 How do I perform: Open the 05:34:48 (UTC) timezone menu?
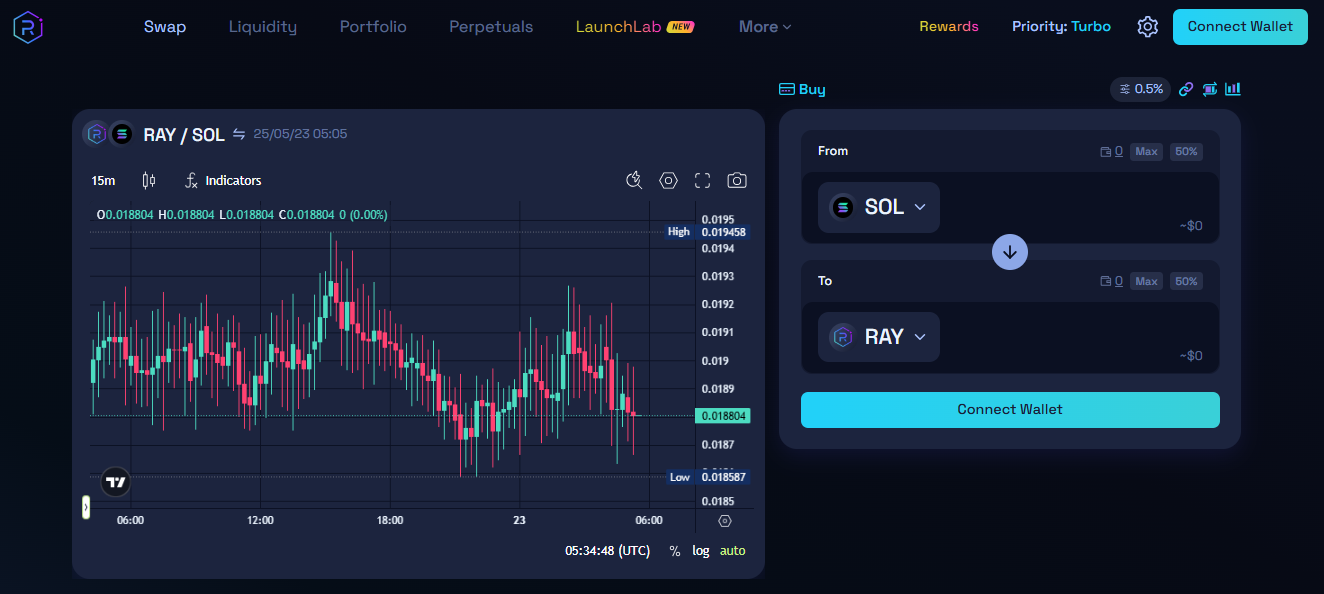pos(607,551)
